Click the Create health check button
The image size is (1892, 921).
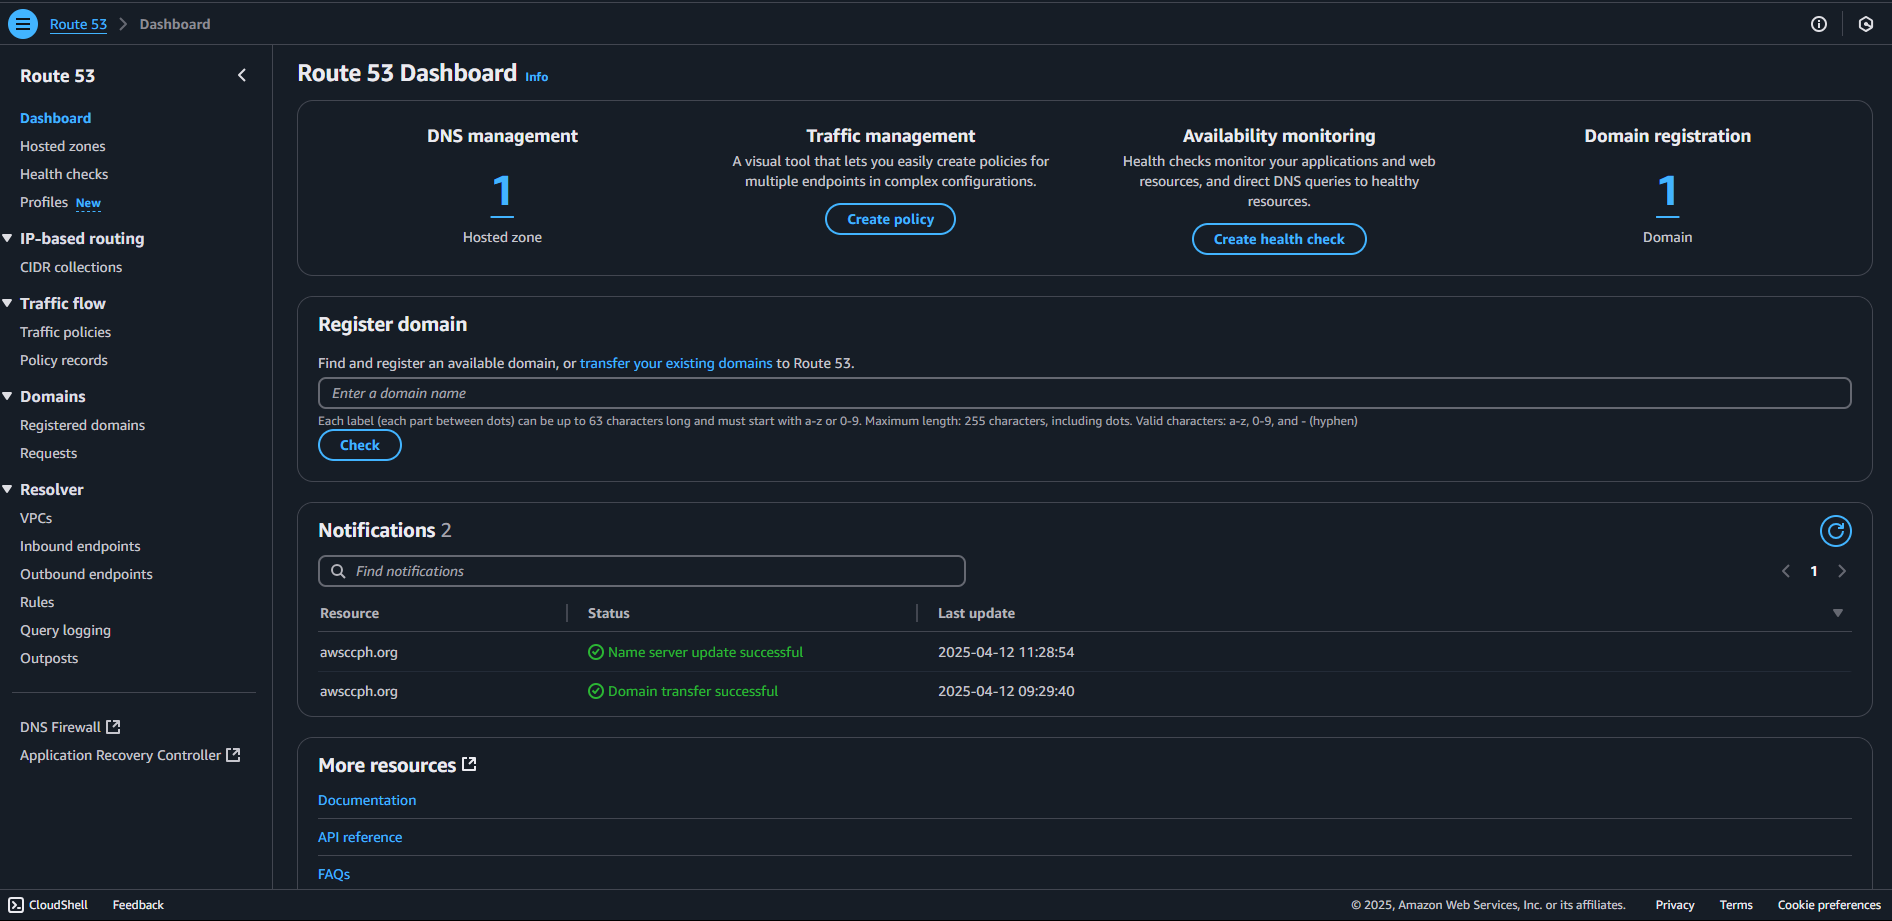tap(1279, 239)
